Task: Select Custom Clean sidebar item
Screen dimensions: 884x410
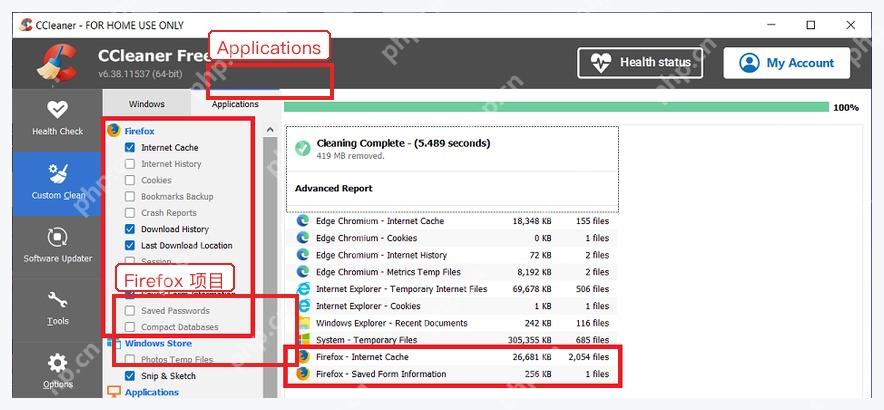Action: [x=57, y=183]
